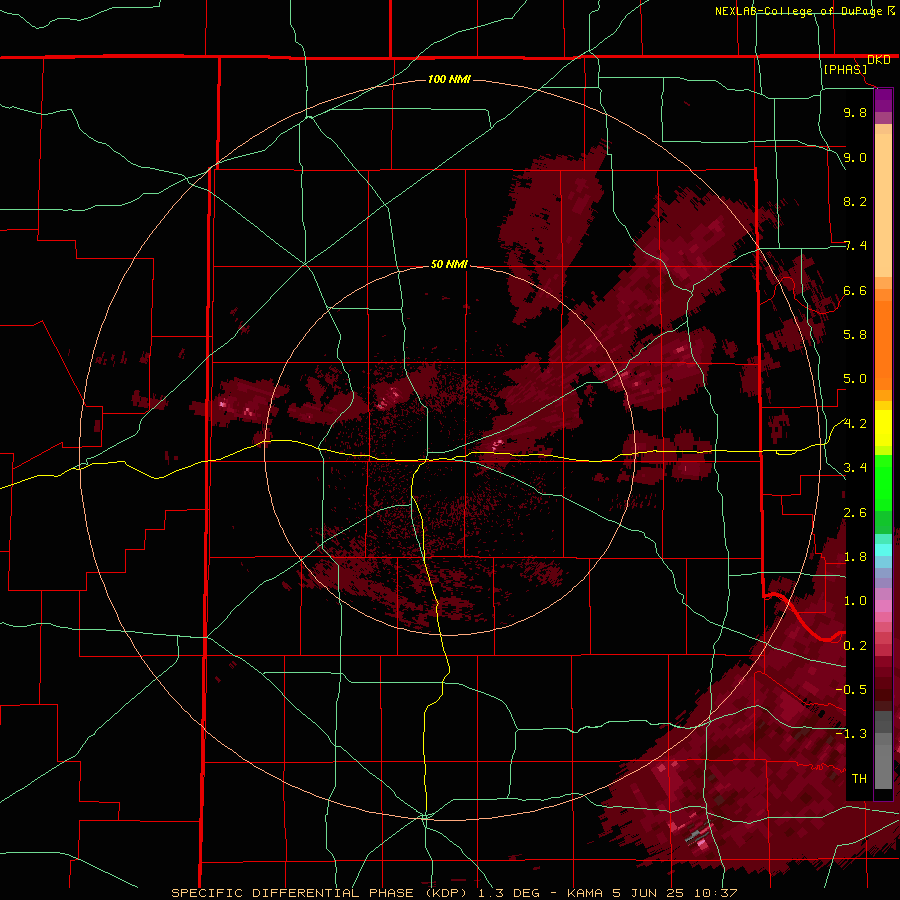Click the cyan color band on scale
The image size is (900, 900).
(x=883, y=550)
